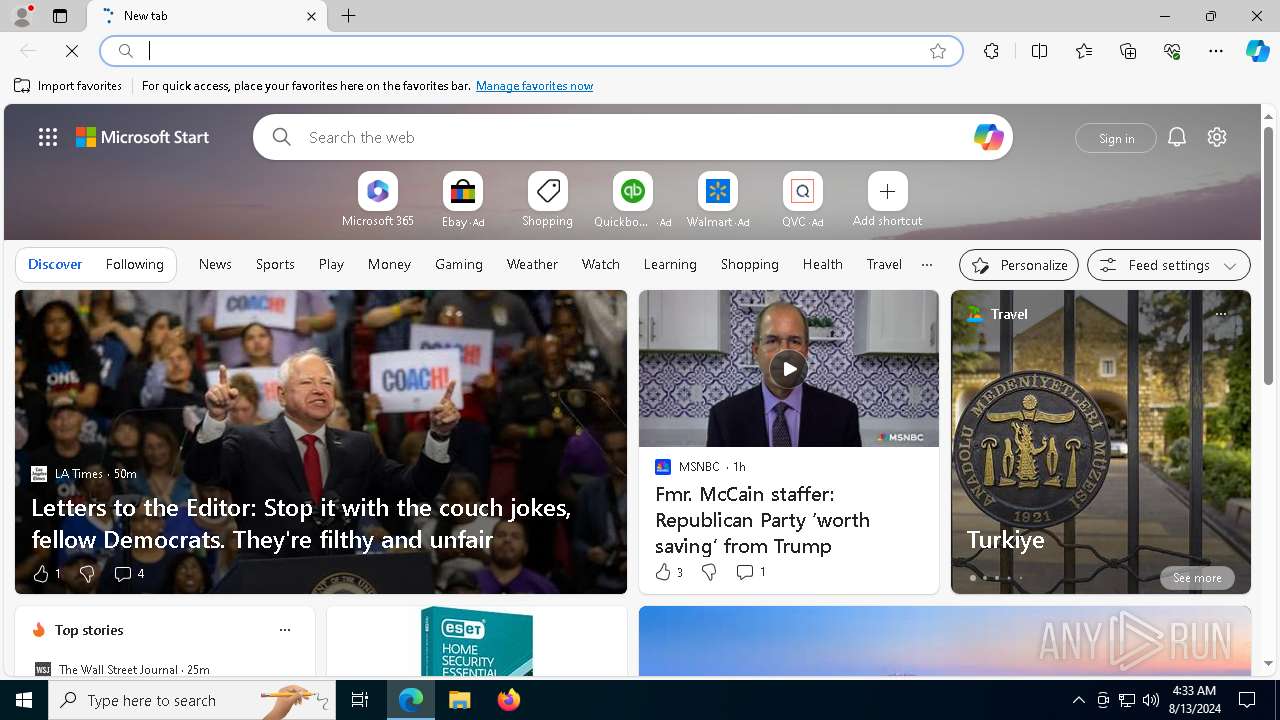Dislike the LA Times letters article
The height and width of the screenshot is (720, 1280).
point(86,574)
